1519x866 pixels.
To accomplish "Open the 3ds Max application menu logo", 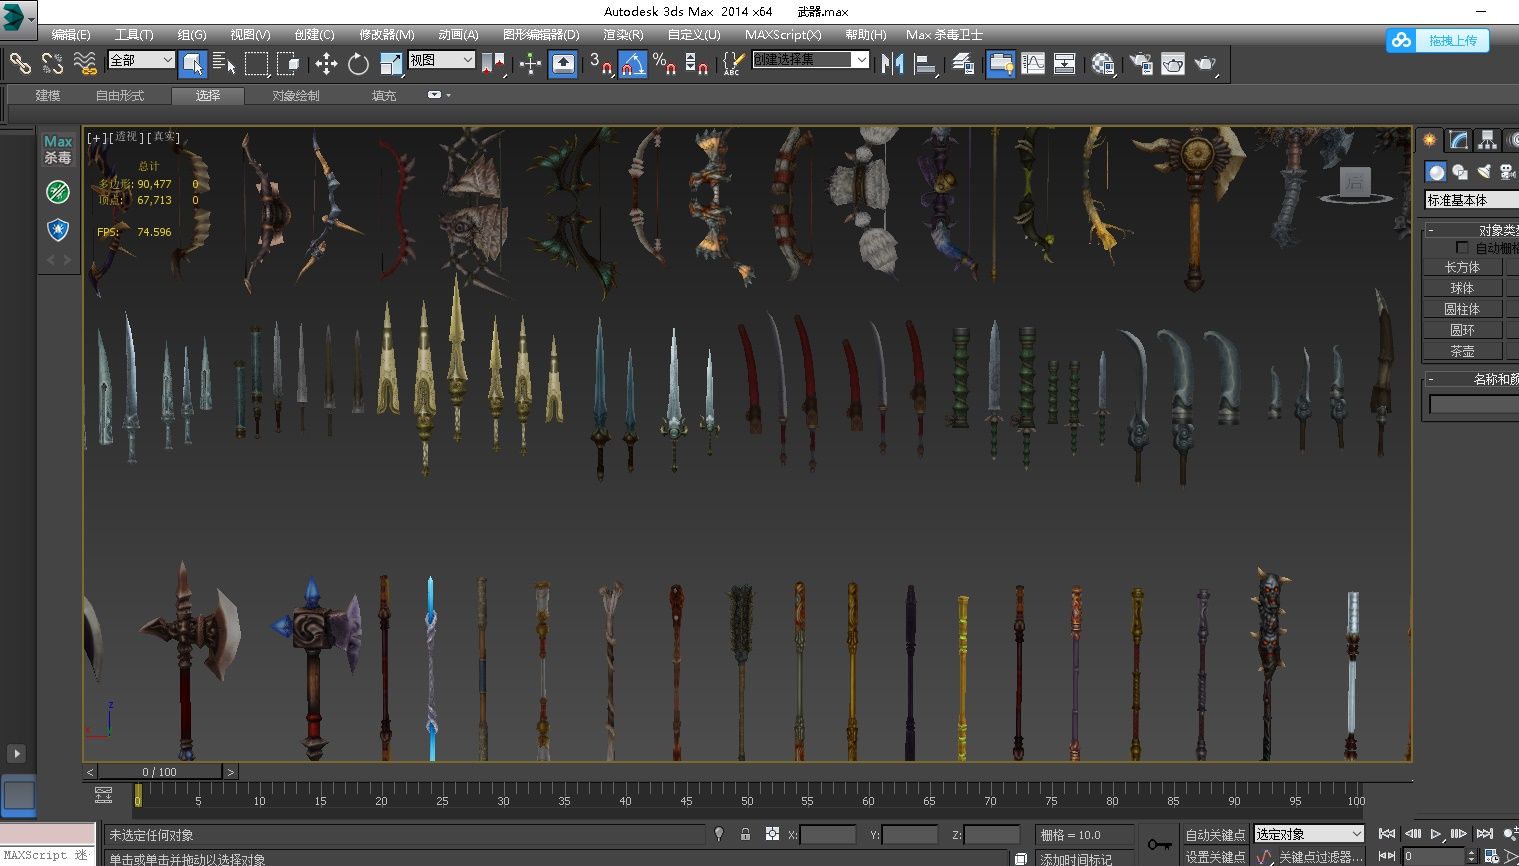I will 15,17.
